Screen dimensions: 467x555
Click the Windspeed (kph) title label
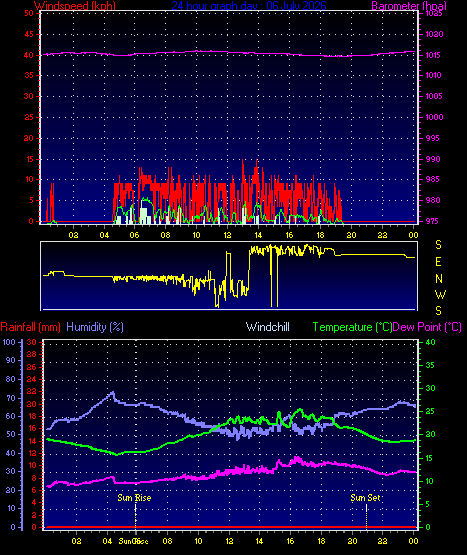tap(75, 5)
